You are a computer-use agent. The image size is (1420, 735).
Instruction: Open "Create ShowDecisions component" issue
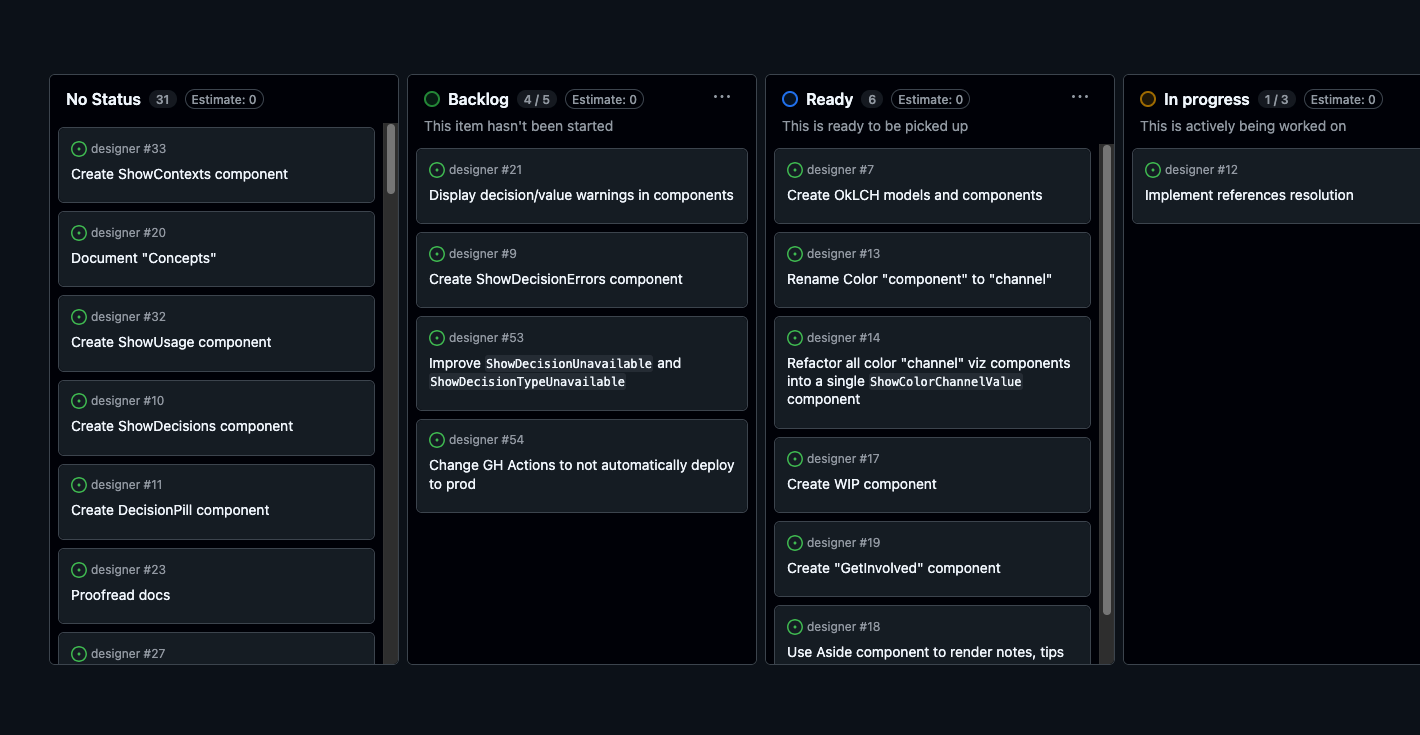click(x=182, y=426)
